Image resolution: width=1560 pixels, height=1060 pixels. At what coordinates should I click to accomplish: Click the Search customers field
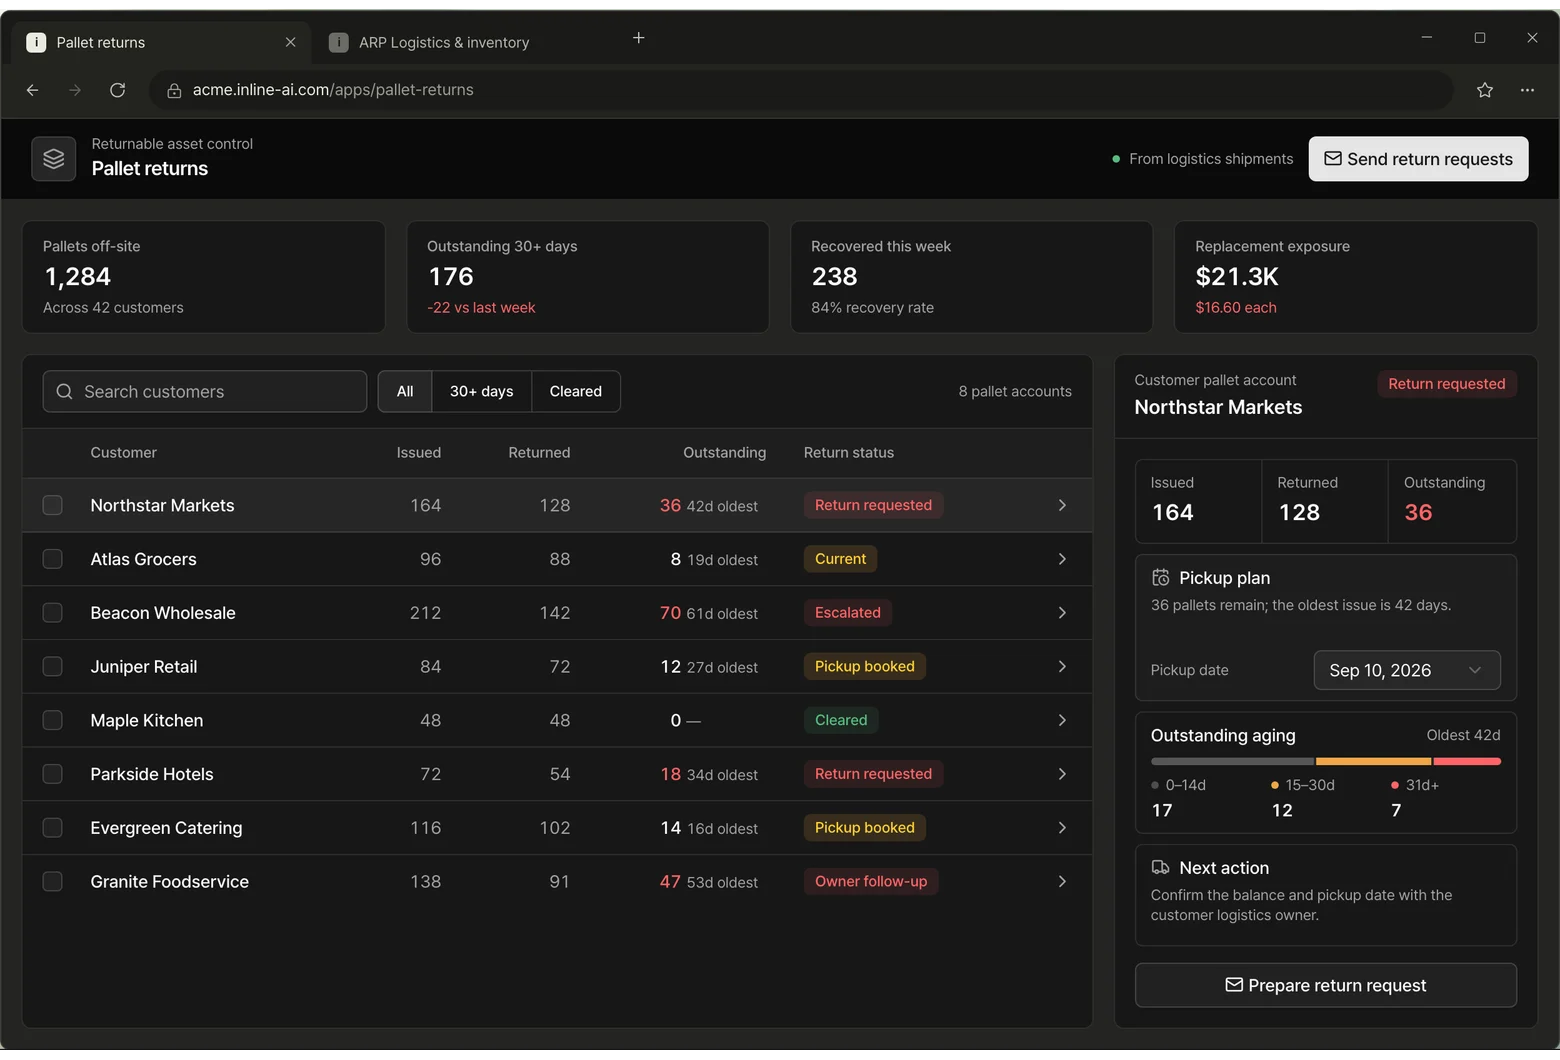point(205,391)
